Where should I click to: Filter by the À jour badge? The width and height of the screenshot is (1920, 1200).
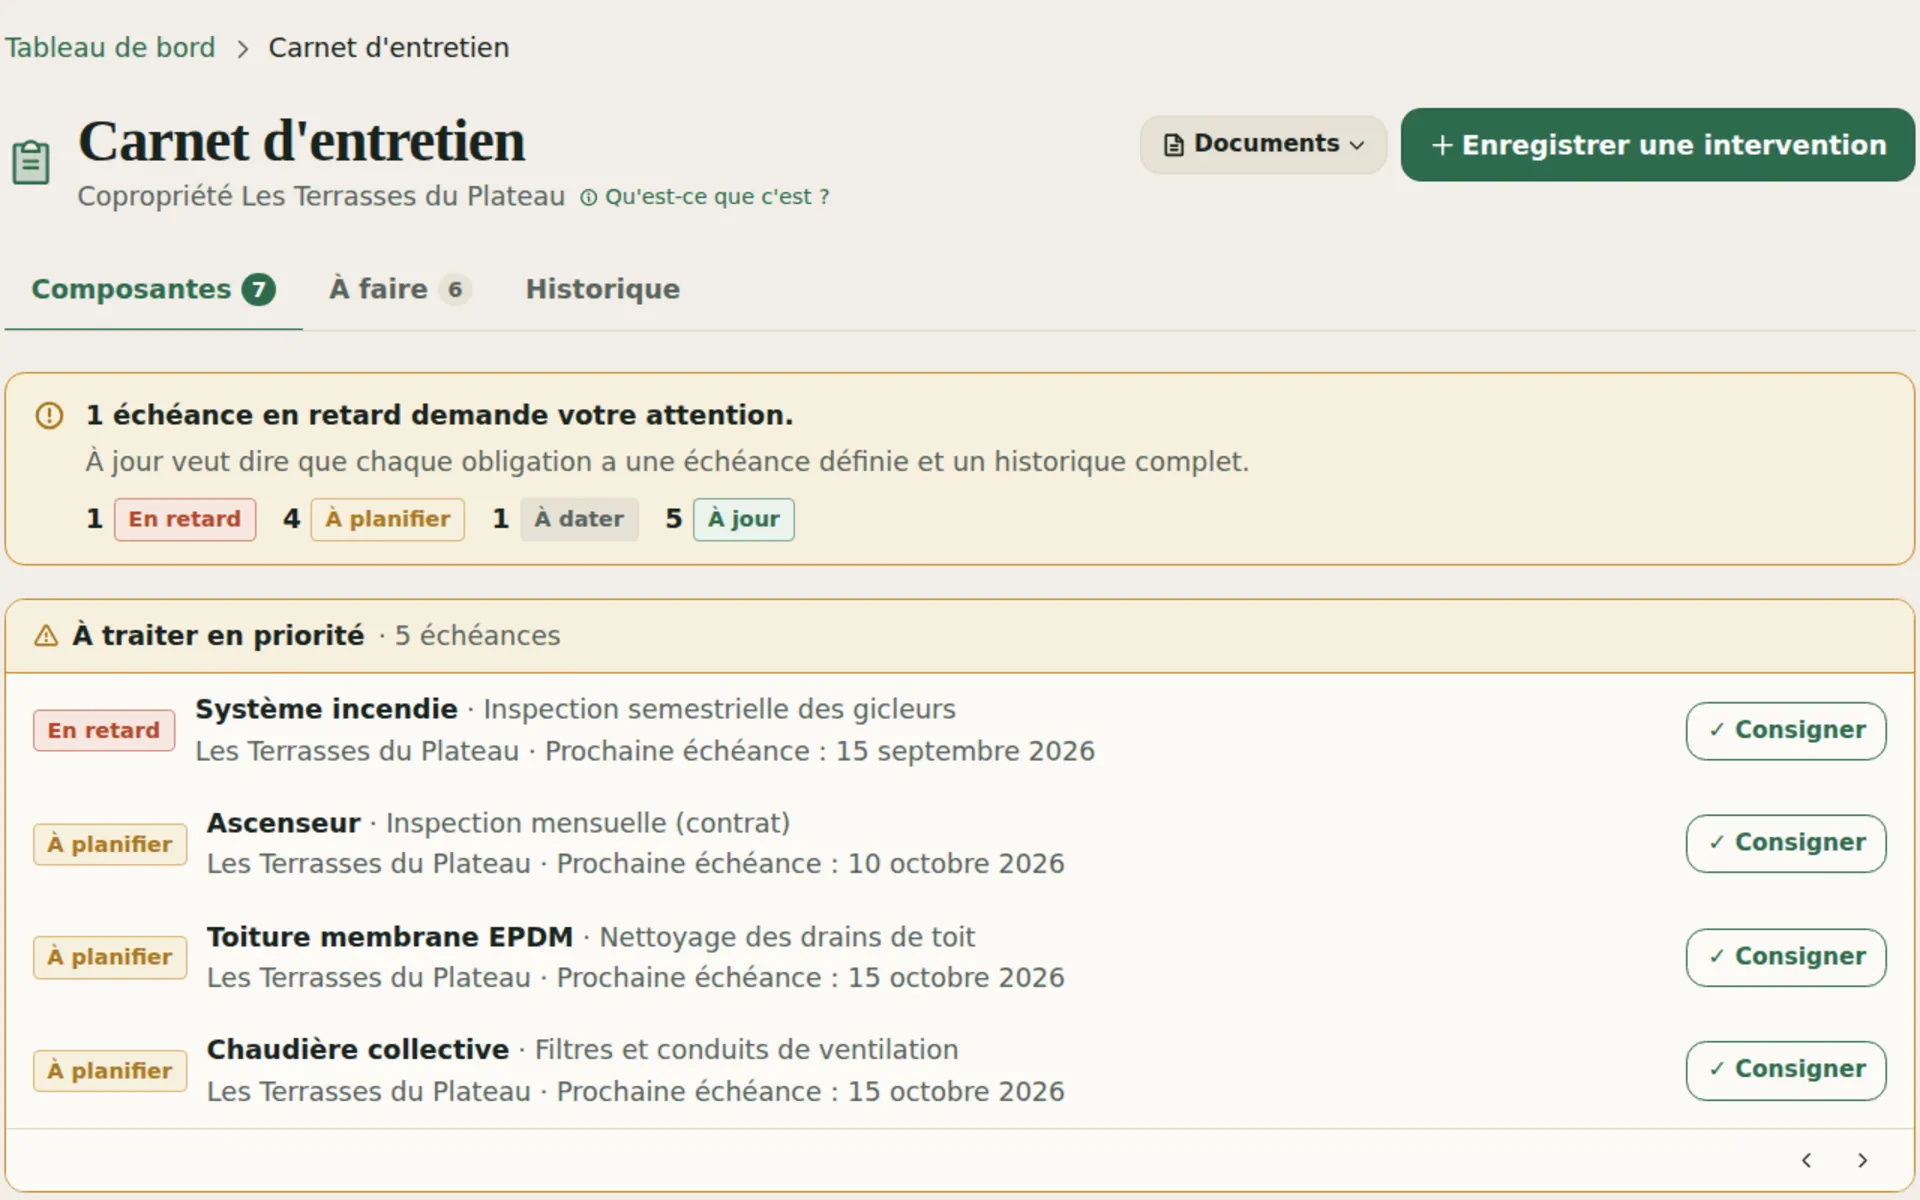point(744,519)
